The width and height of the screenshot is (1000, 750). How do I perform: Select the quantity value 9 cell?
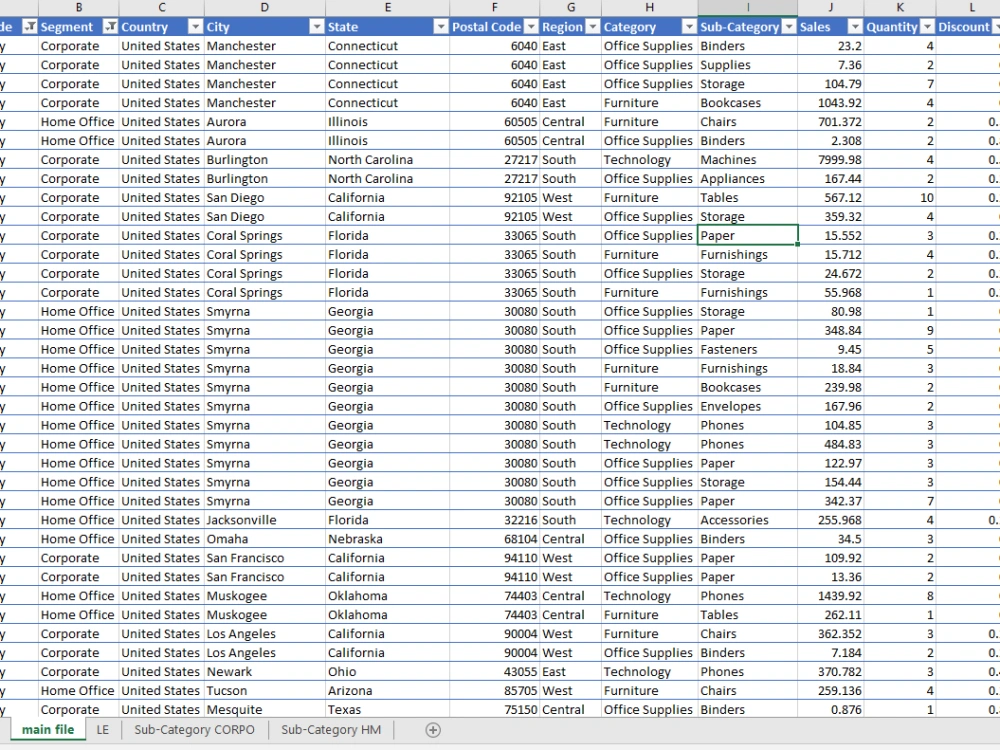[900, 330]
